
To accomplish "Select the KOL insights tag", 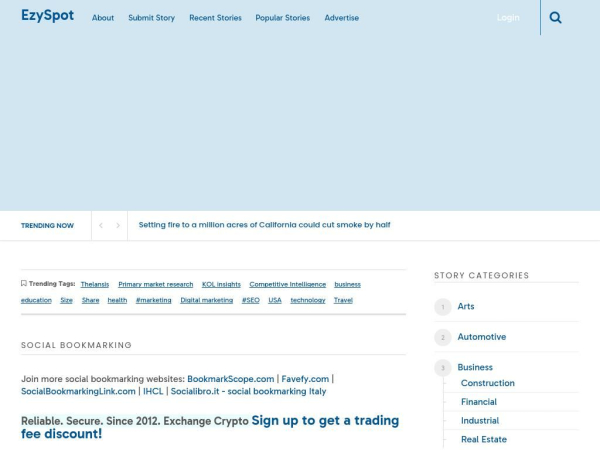I will coord(221,284).
